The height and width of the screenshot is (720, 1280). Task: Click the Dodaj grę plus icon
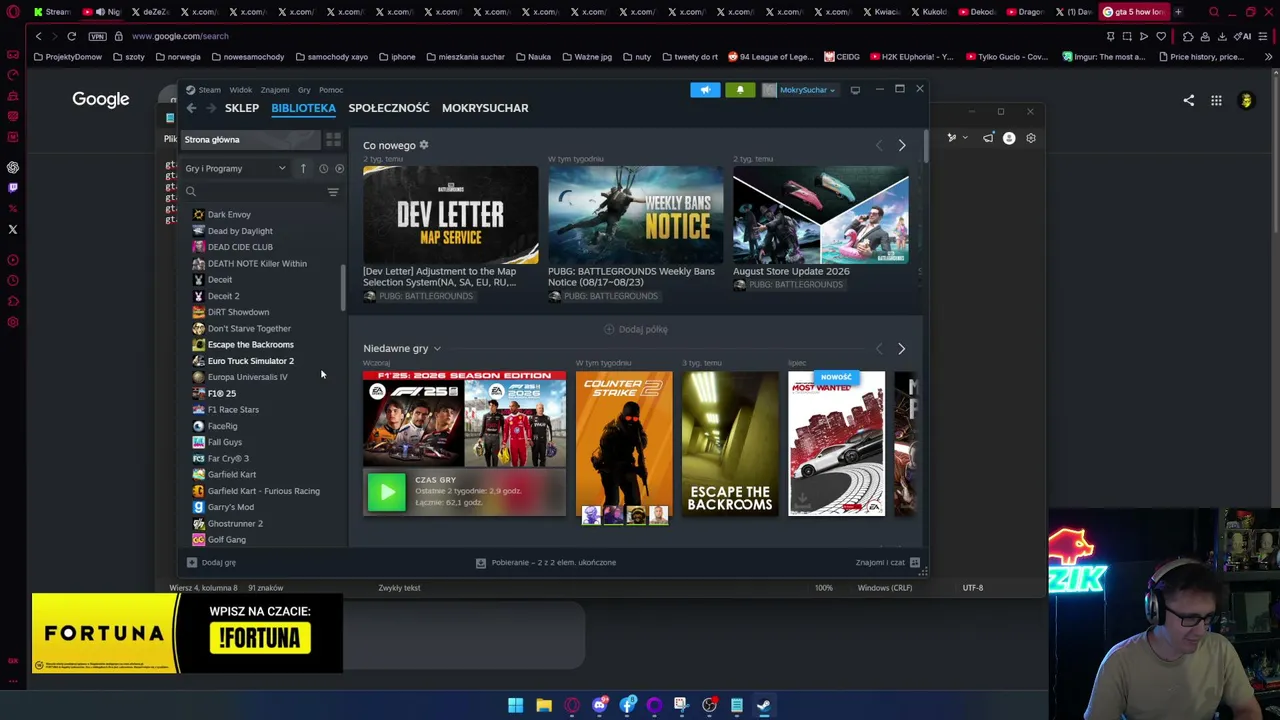(192, 563)
